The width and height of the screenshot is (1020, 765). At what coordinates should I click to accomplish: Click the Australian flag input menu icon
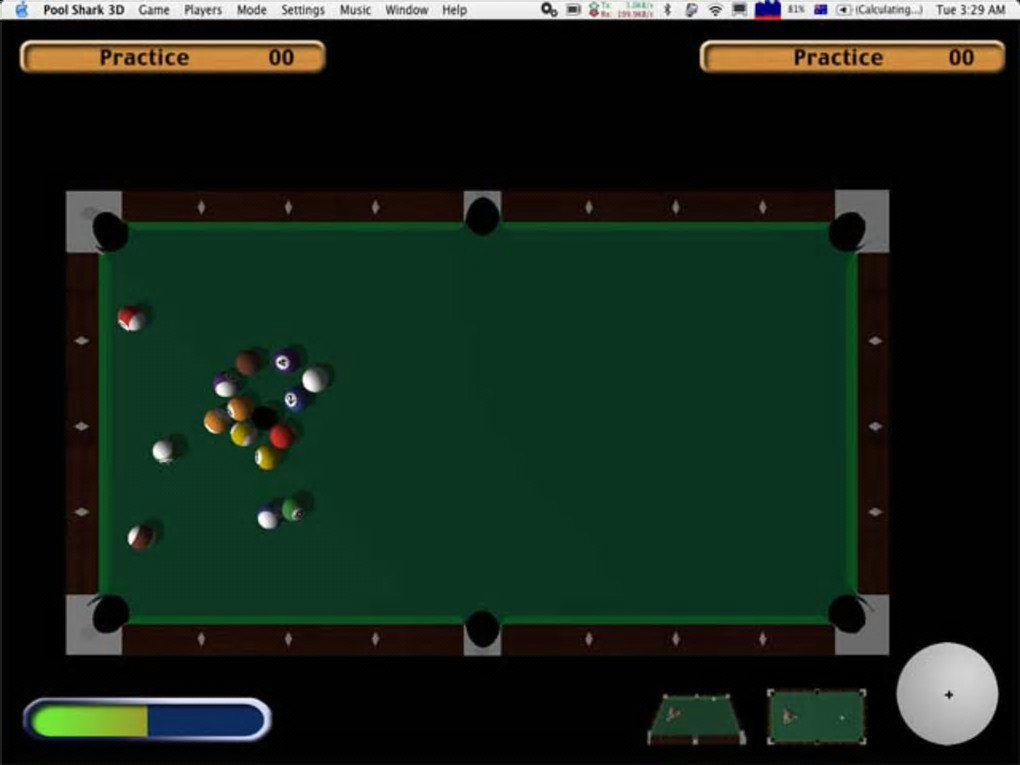click(821, 10)
